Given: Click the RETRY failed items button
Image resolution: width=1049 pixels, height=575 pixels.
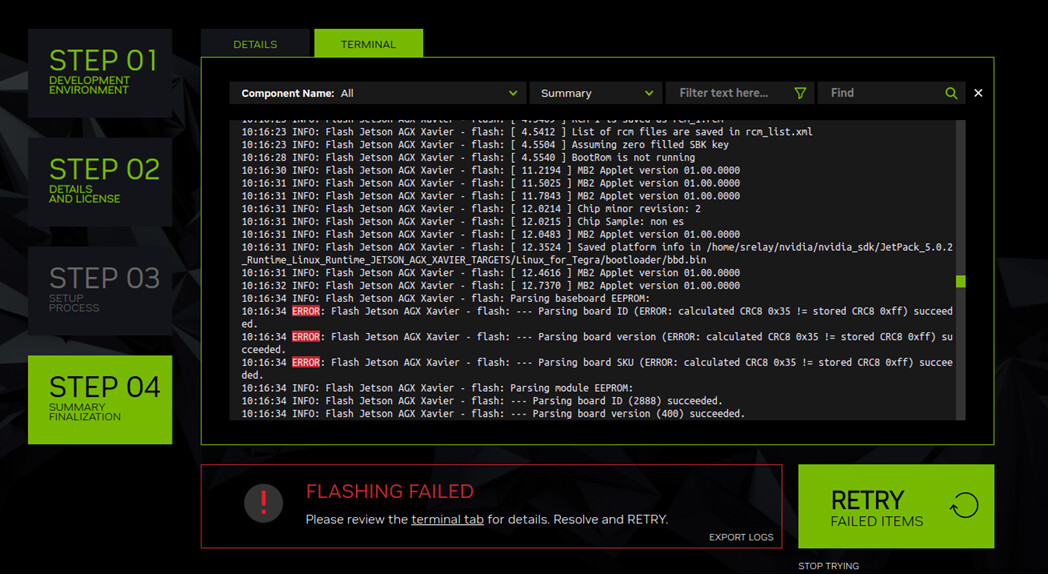Looking at the screenshot, I should [896, 506].
